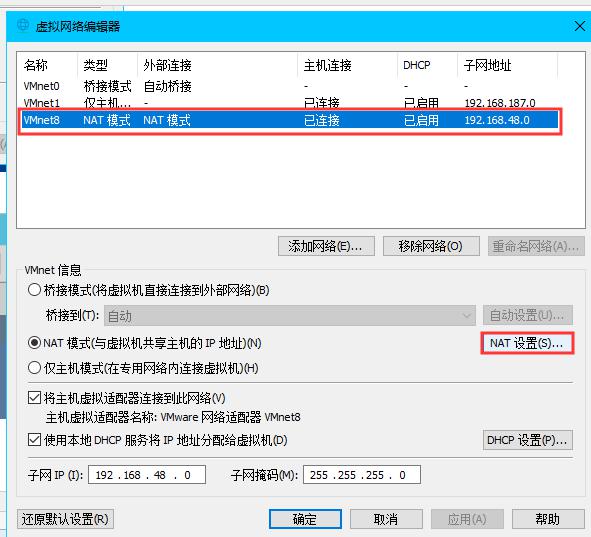
Task: Click the 子网掩码 input field
Action: coord(362,474)
